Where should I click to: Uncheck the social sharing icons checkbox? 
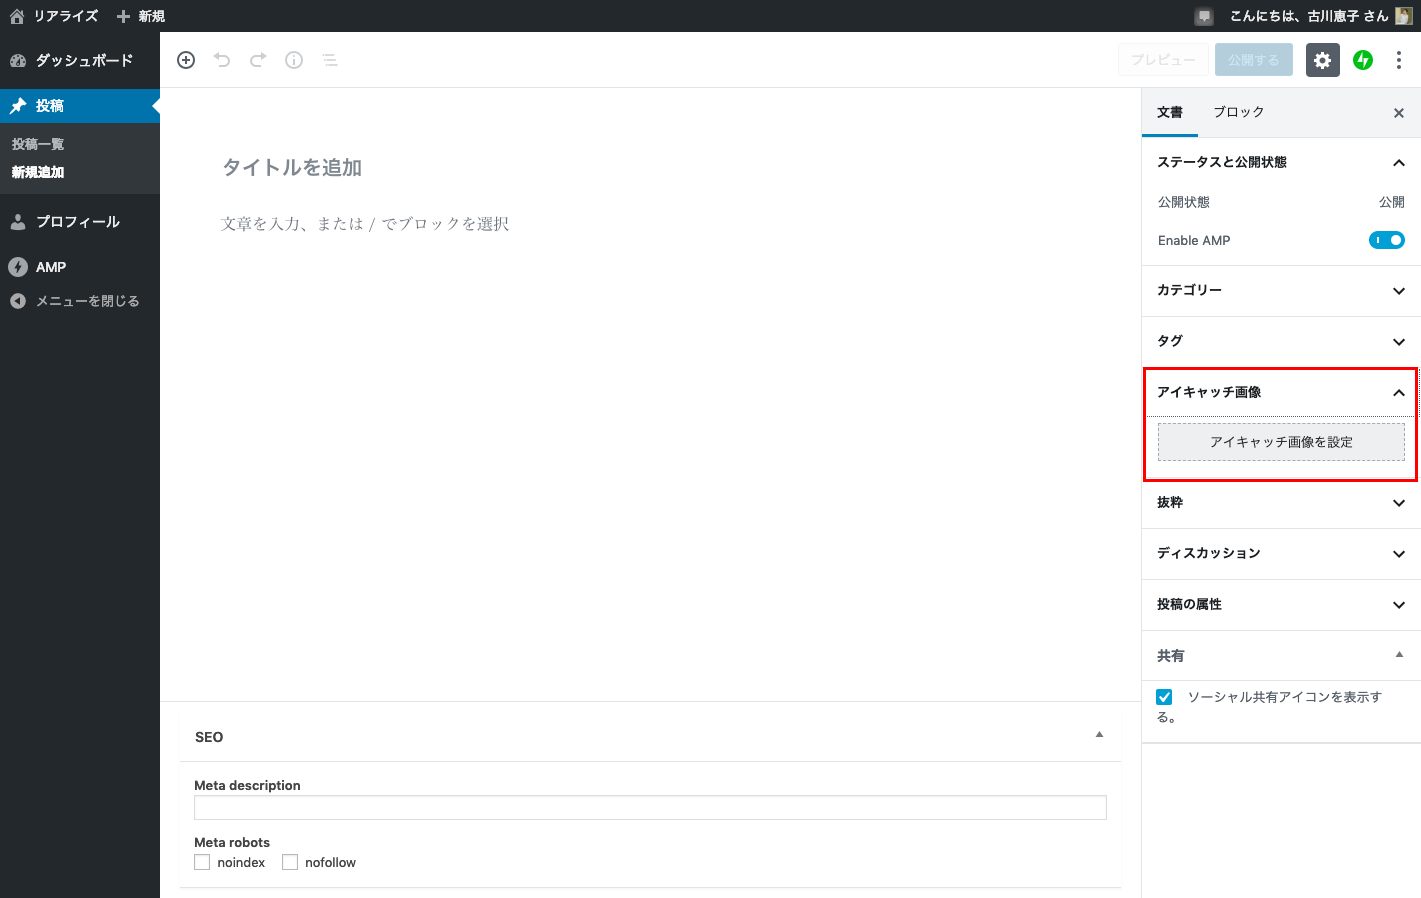pos(1164,697)
